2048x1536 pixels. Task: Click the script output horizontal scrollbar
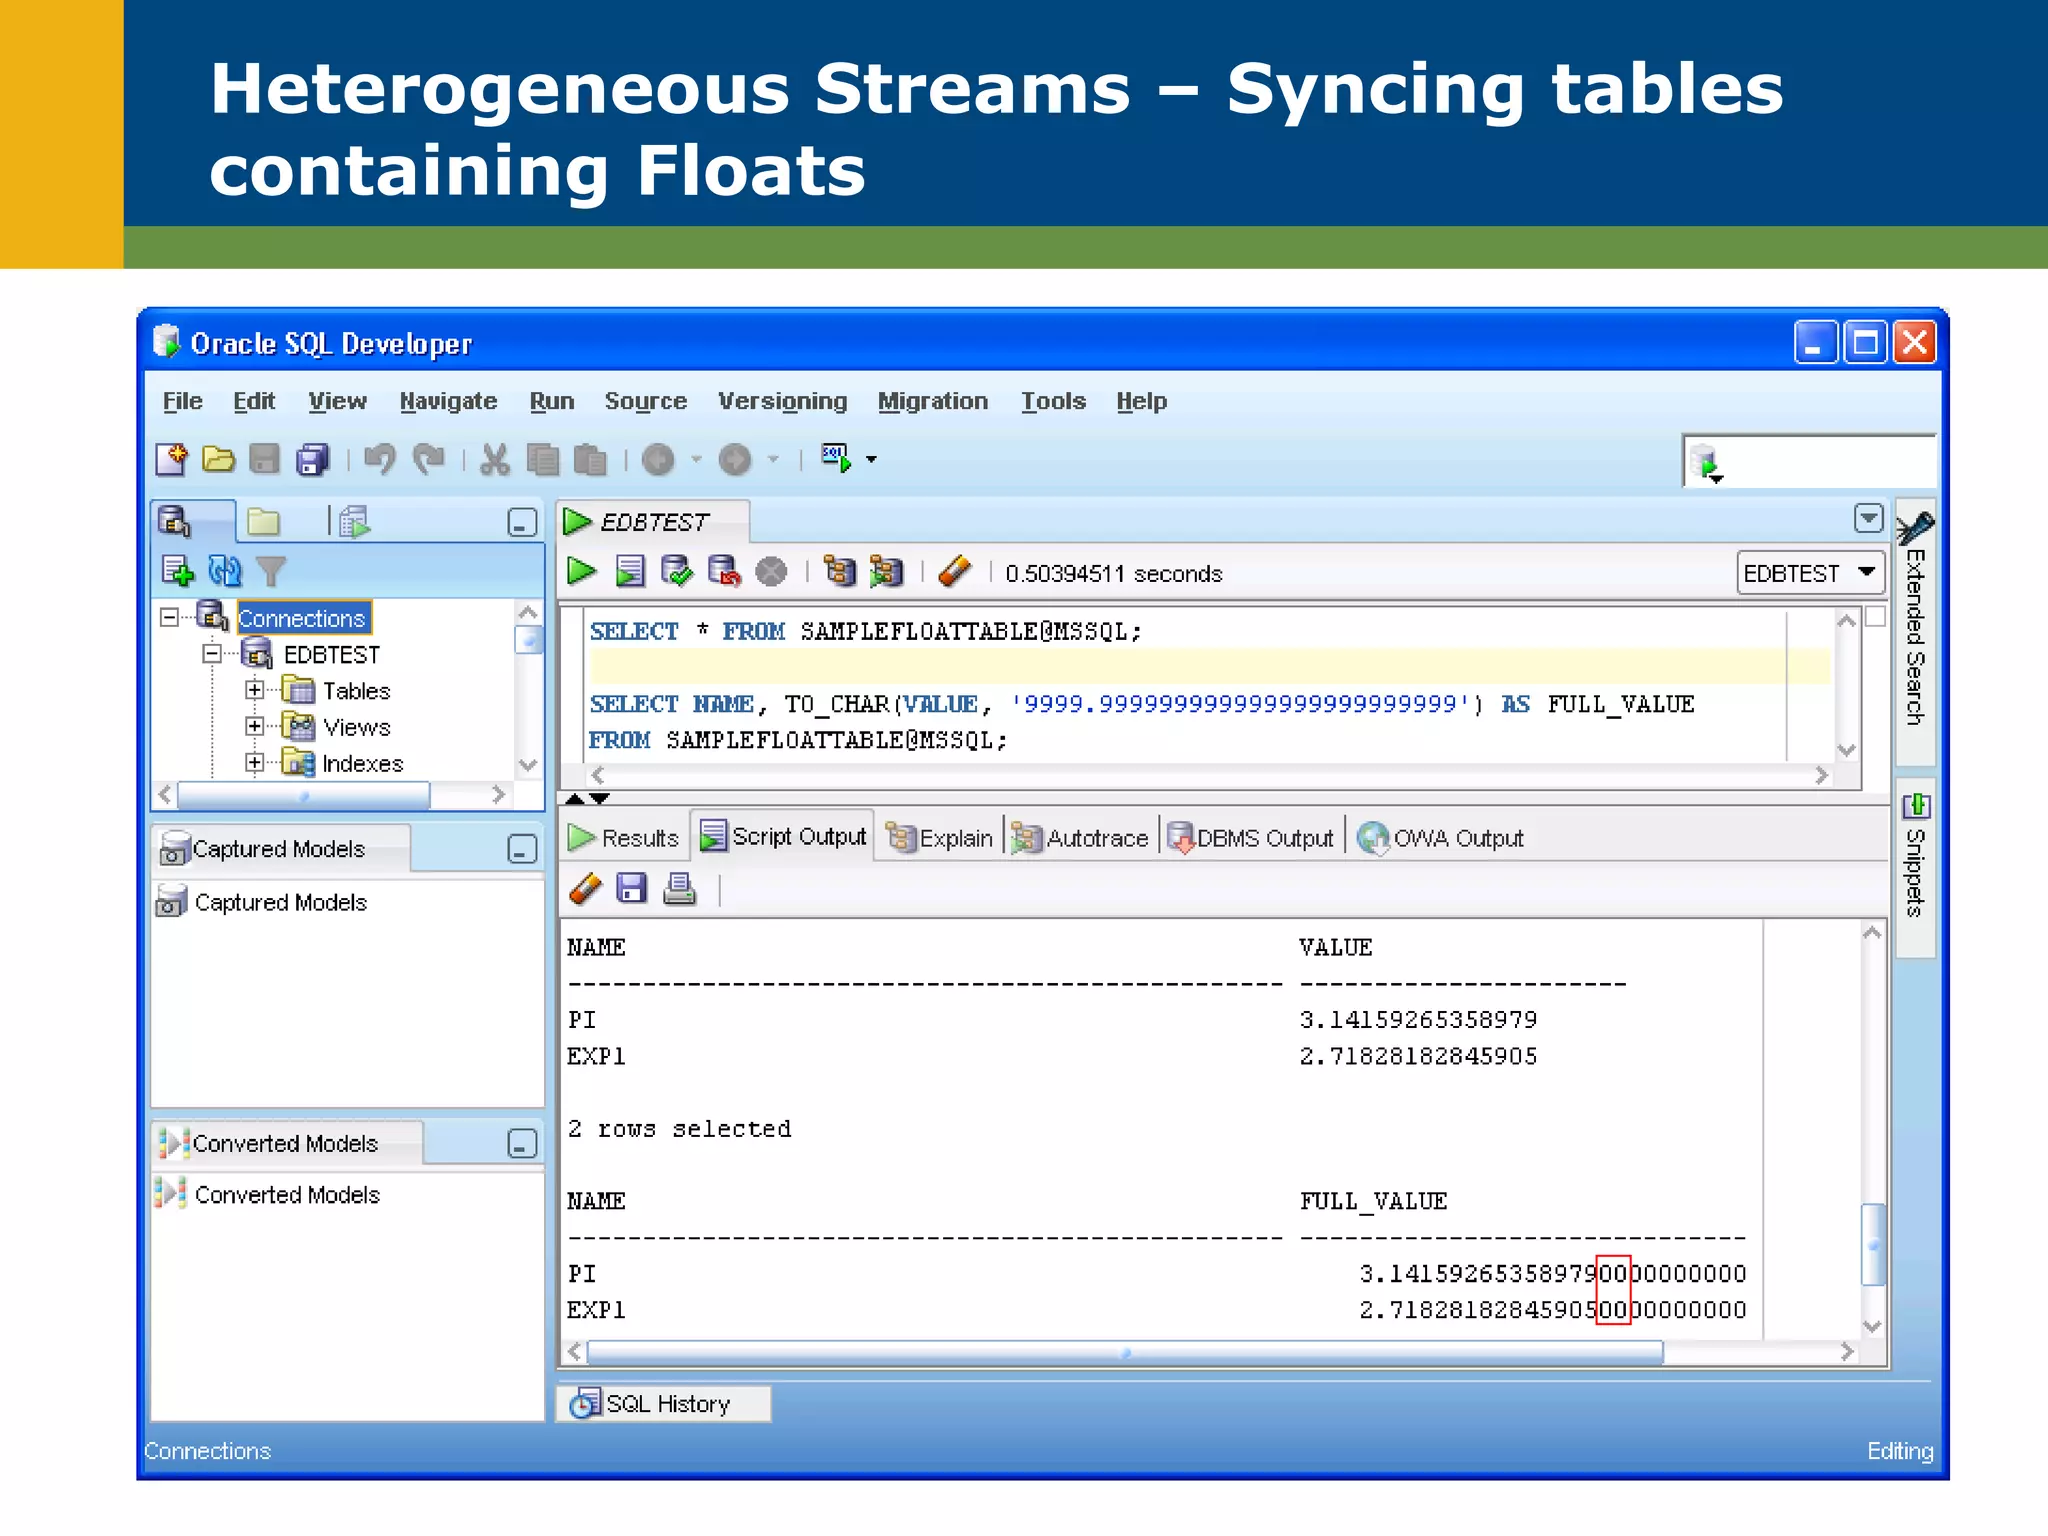[x=1125, y=1353]
